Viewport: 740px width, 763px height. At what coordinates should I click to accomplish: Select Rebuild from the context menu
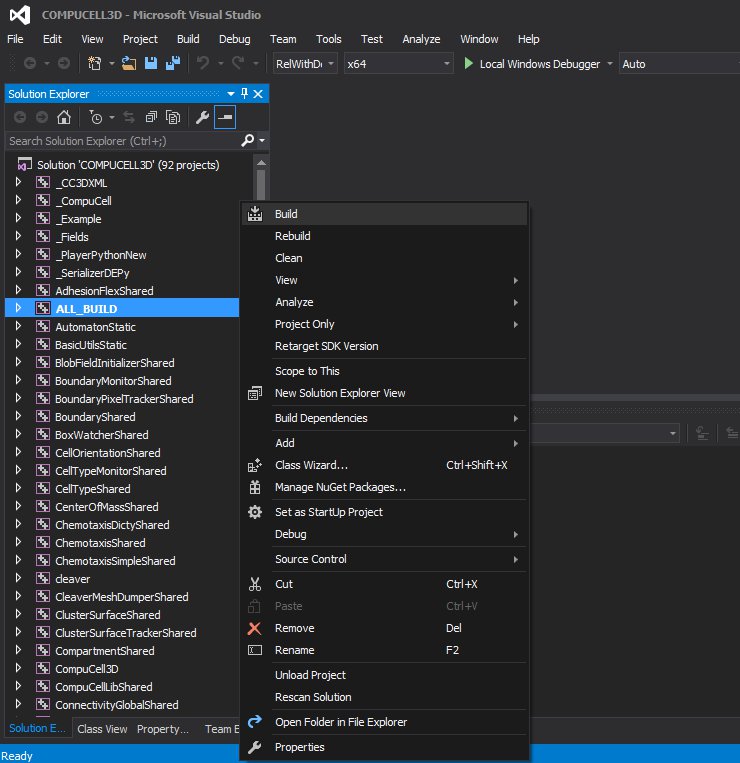click(292, 236)
